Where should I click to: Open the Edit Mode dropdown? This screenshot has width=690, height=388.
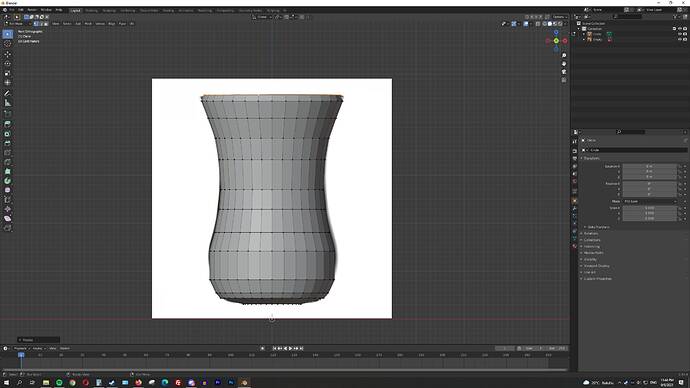pyautogui.click(x=18, y=24)
